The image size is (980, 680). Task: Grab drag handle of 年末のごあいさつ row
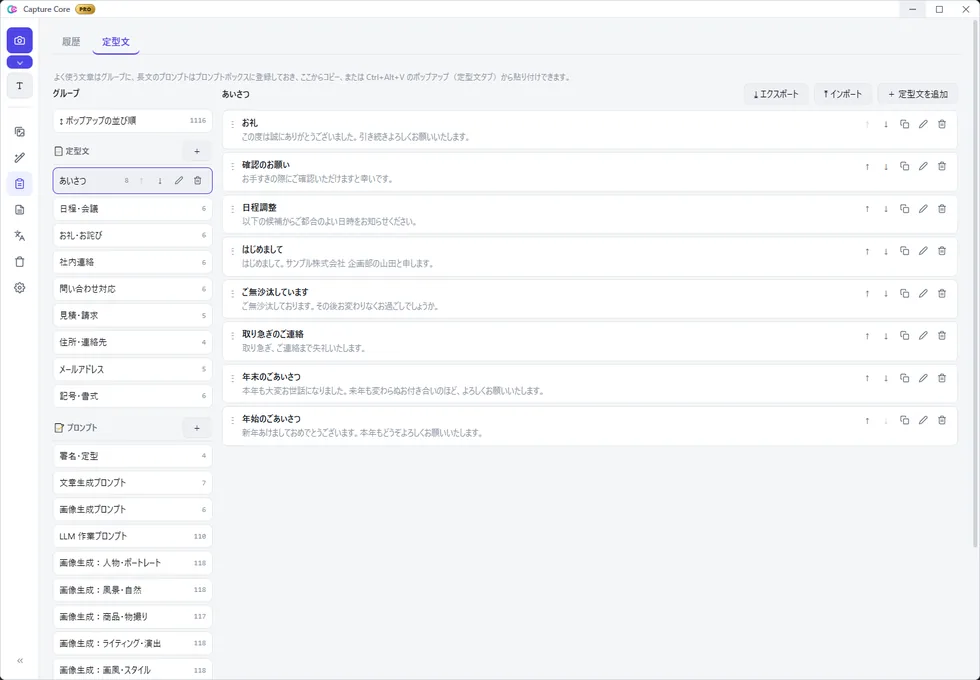point(232,378)
